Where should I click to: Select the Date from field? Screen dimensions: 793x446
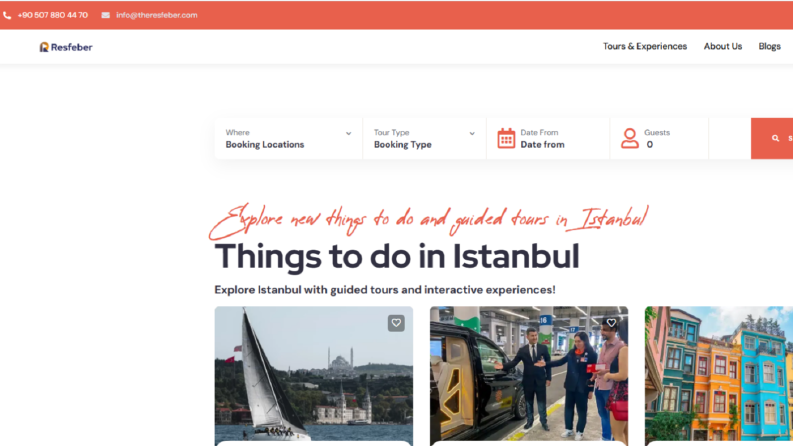pyautogui.click(x=542, y=145)
